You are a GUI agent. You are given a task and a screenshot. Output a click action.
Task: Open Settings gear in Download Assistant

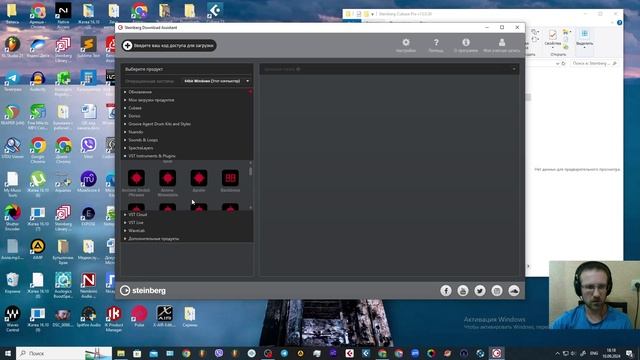point(406,45)
